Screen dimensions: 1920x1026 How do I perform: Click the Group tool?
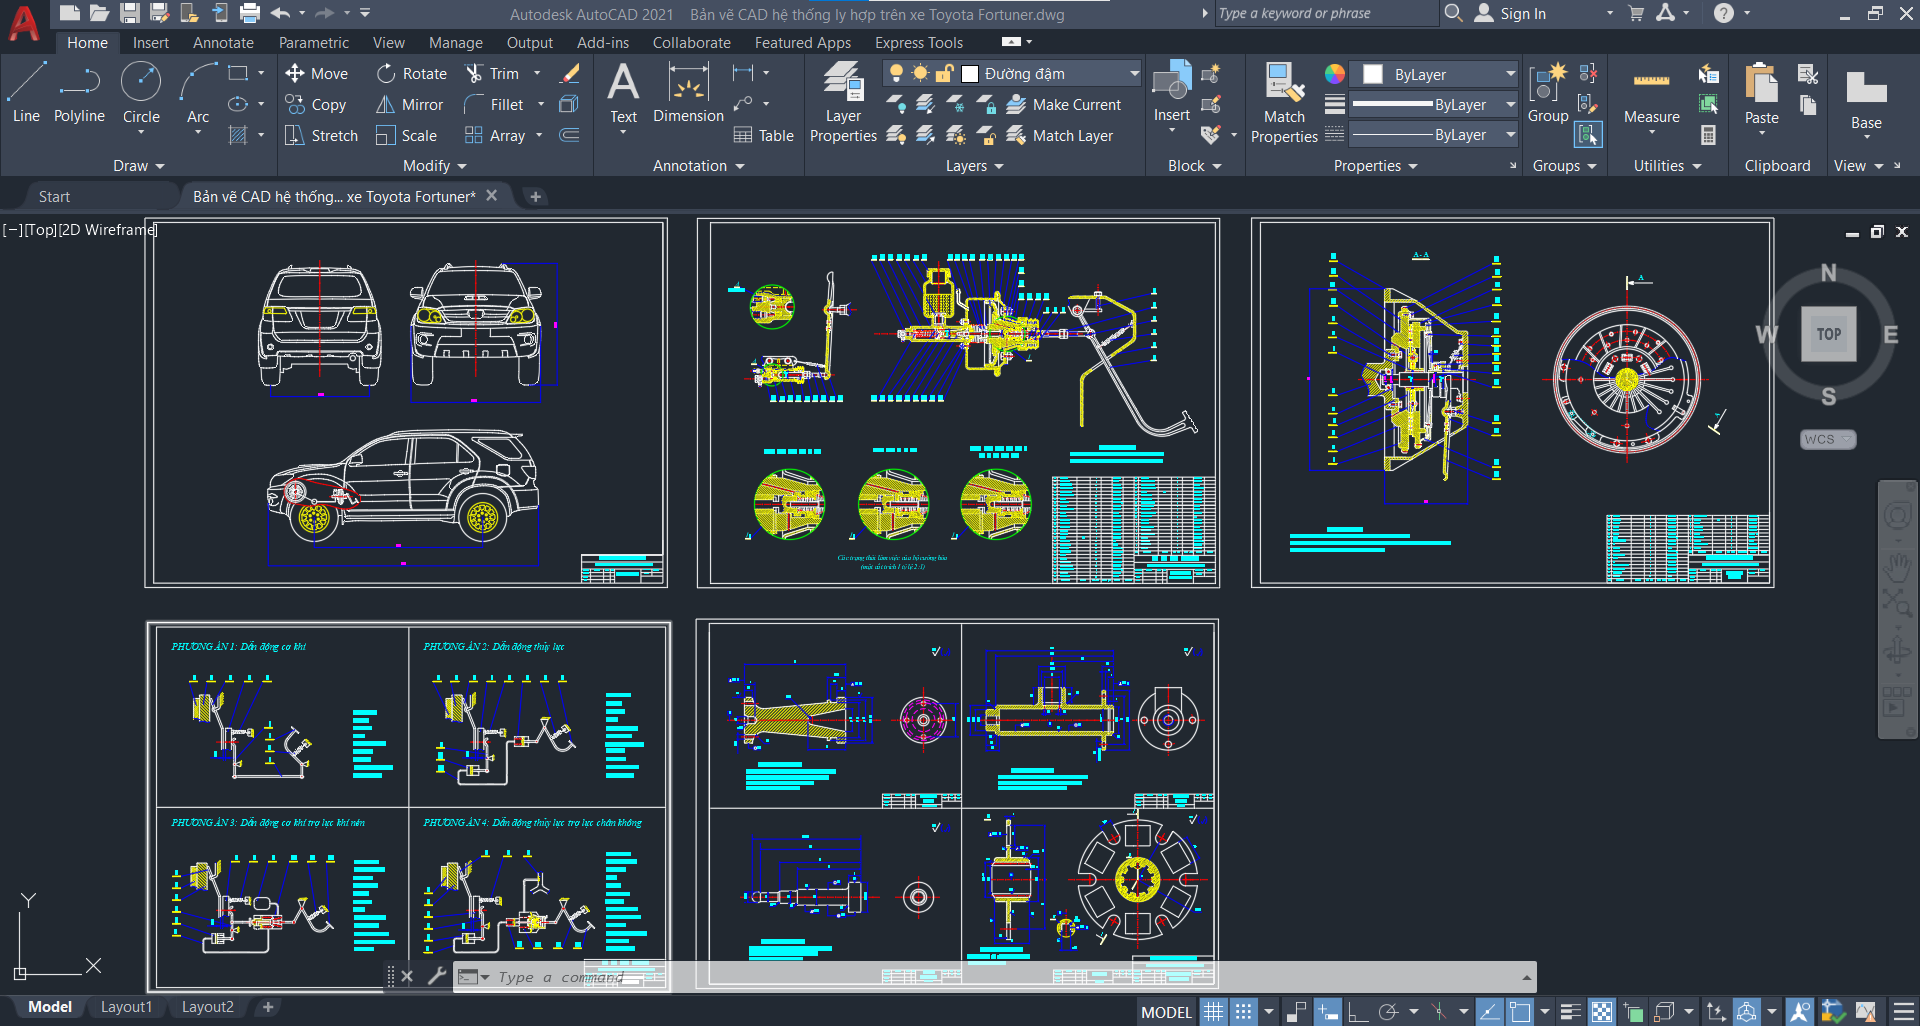click(x=1548, y=93)
